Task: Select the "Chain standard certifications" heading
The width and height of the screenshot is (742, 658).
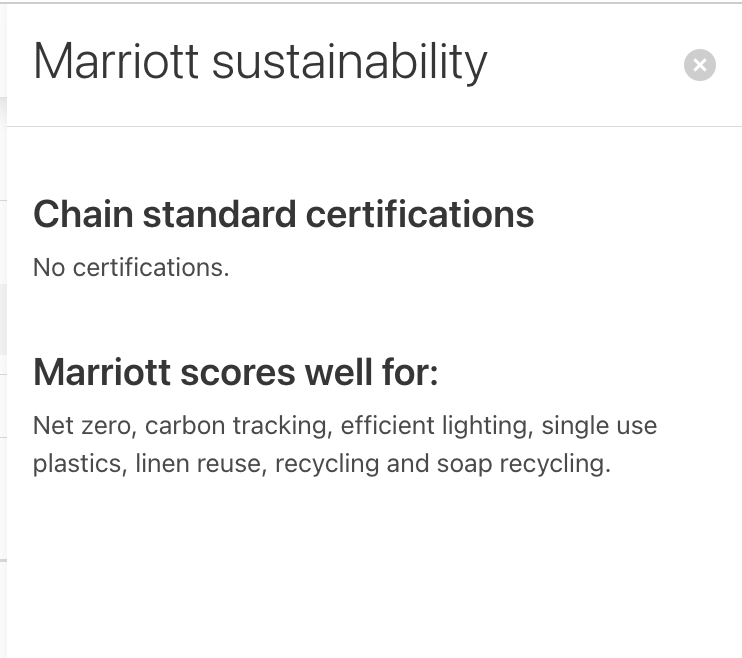Action: click(x=283, y=215)
